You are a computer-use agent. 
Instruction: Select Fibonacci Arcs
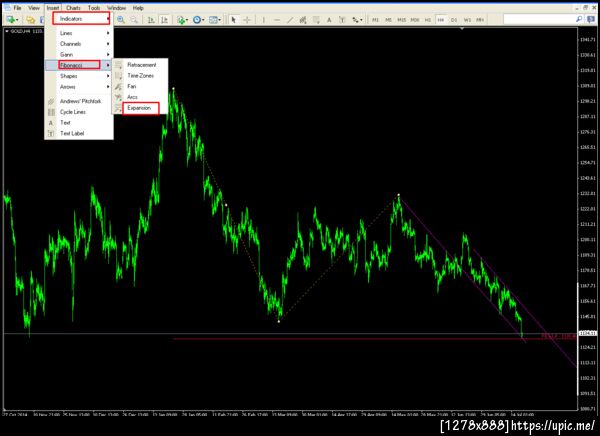coord(140,97)
